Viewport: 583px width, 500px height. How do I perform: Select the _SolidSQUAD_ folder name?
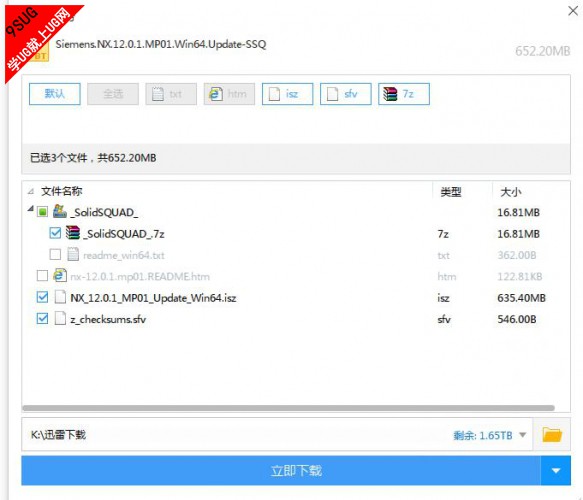point(104,213)
